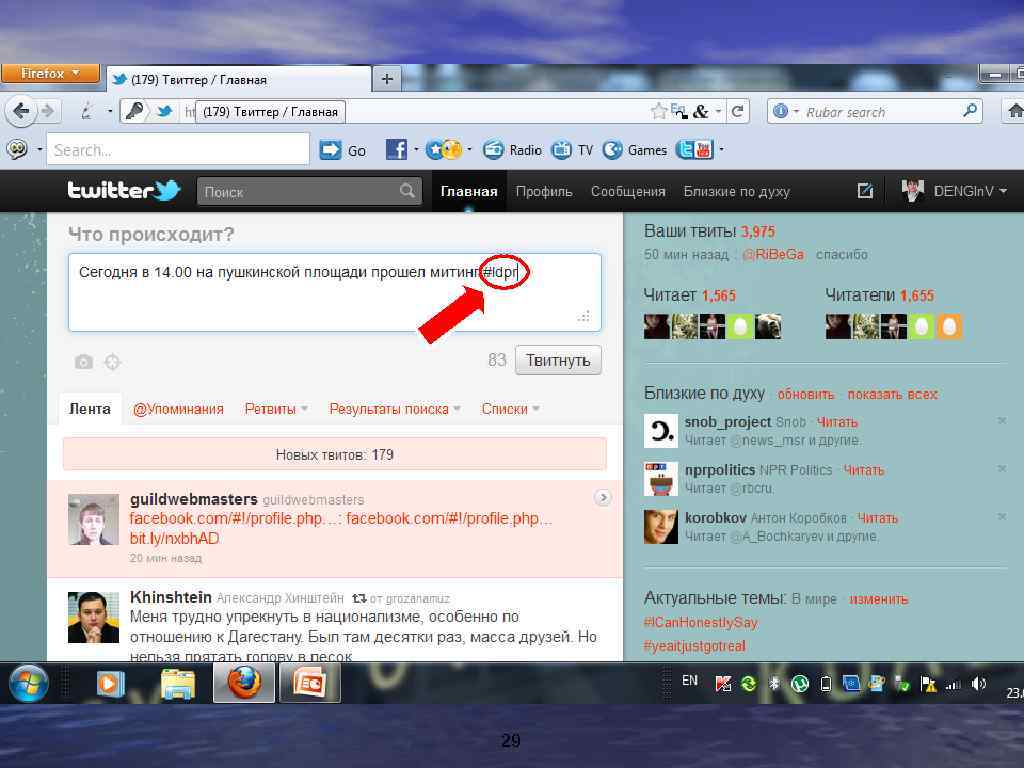Click the #ICanHonestlySay trending hashtag
Image resolution: width=1024 pixels, height=768 pixels.
point(700,622)
